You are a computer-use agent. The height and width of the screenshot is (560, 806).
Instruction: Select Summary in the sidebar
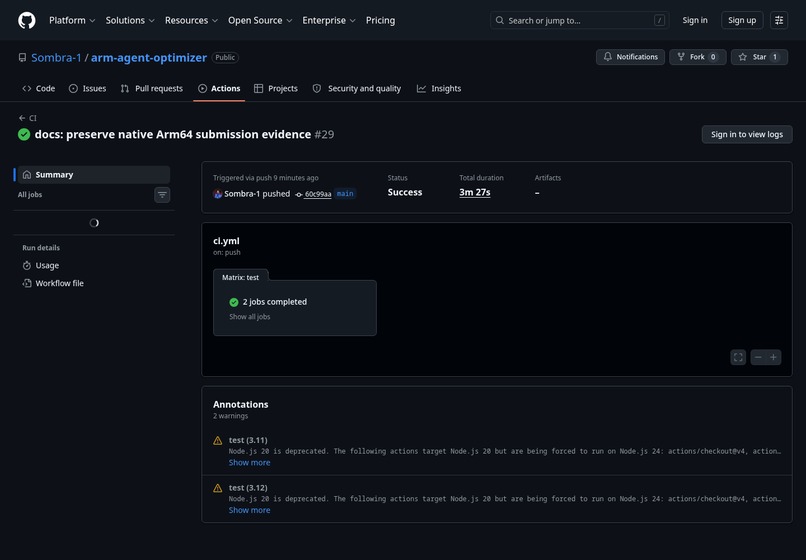(94, 175)
